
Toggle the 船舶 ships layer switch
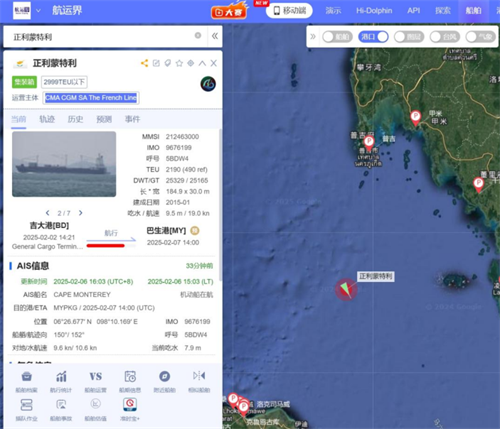[x=338, y=37]
